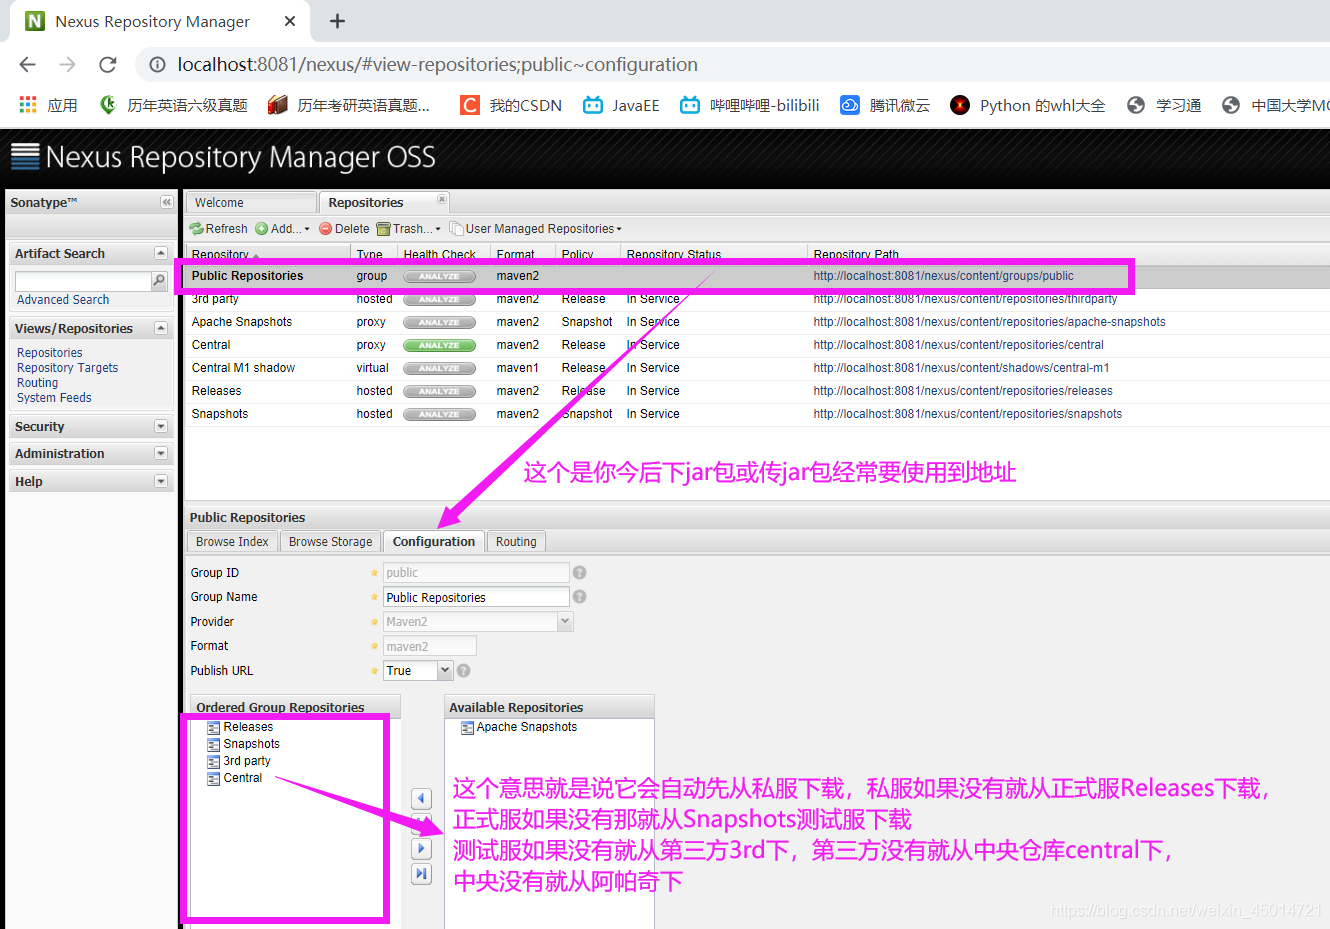
Task: Click the Publish URL help icon
Action: click(463, 671)
